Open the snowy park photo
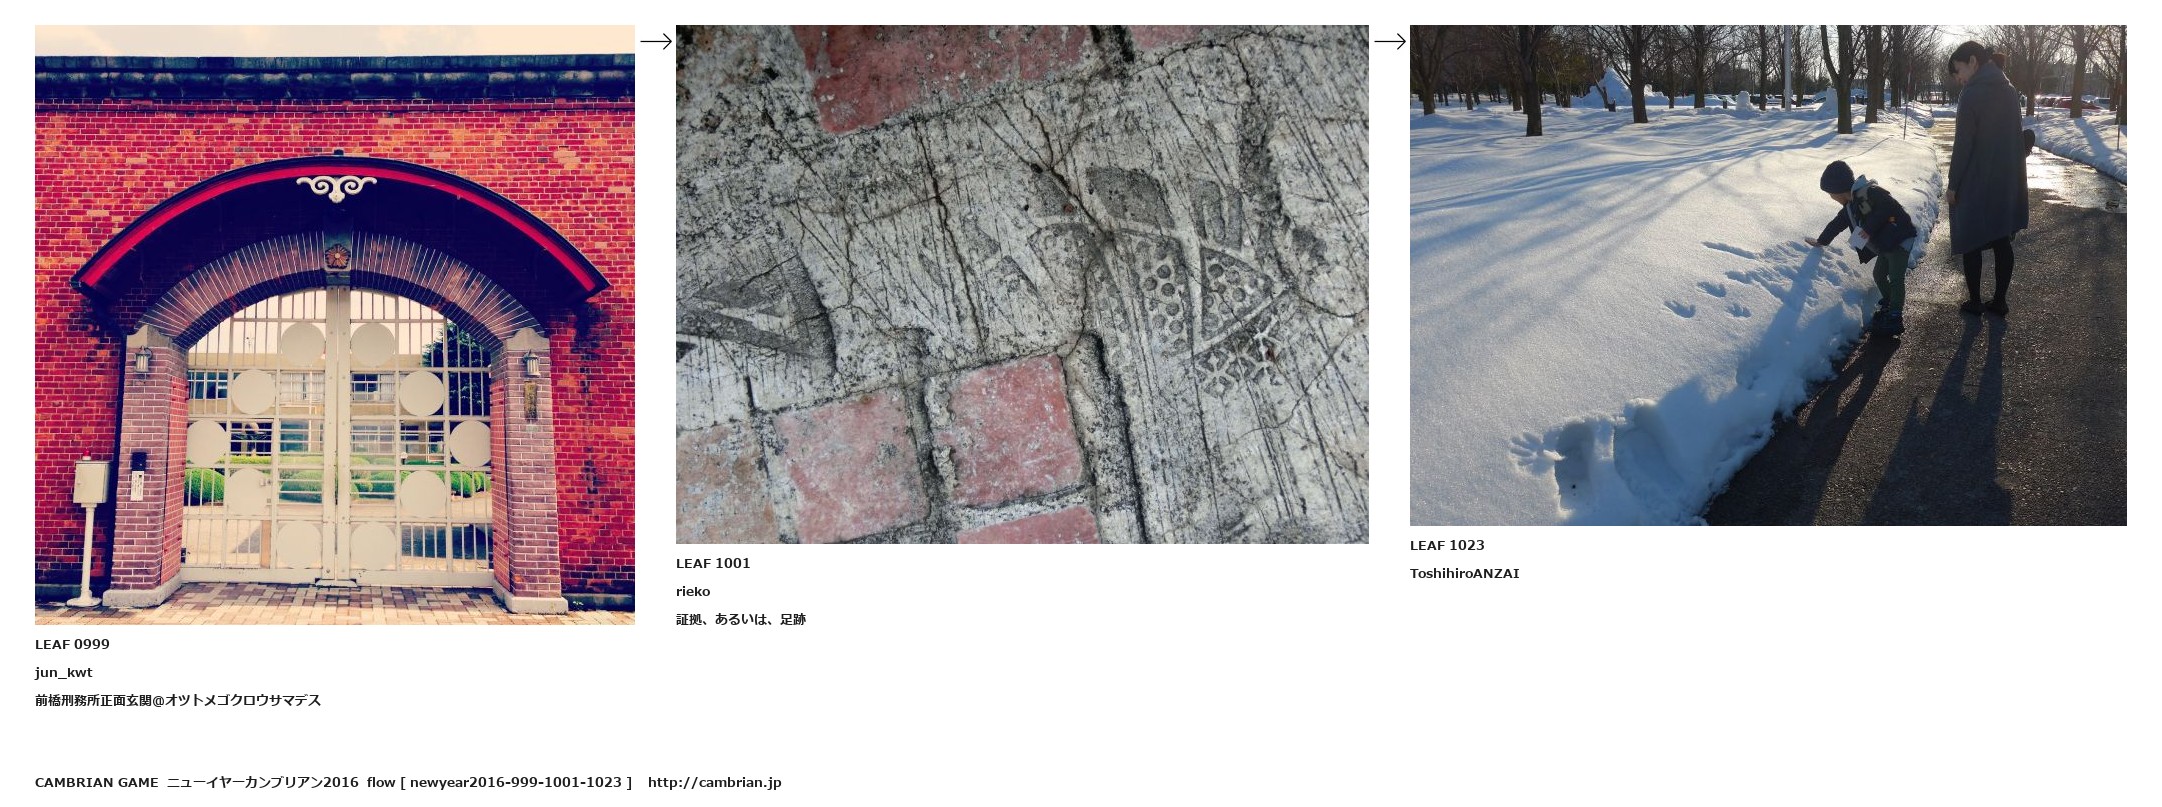This screenshot has height=807, width=2162. [x=1768, y=275]
